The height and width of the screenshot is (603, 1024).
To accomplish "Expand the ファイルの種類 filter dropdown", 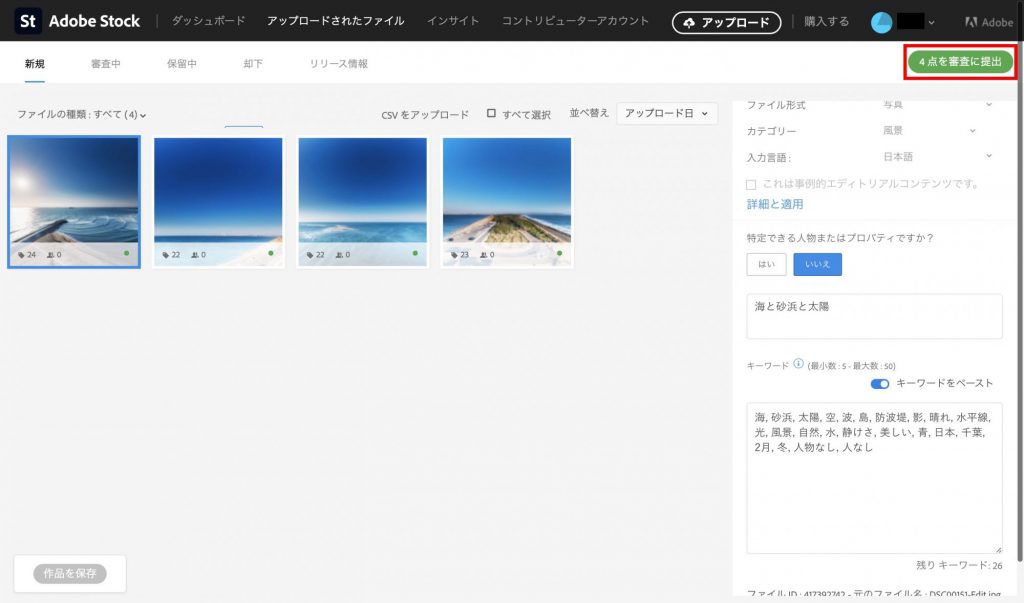I will click(82, 115).
